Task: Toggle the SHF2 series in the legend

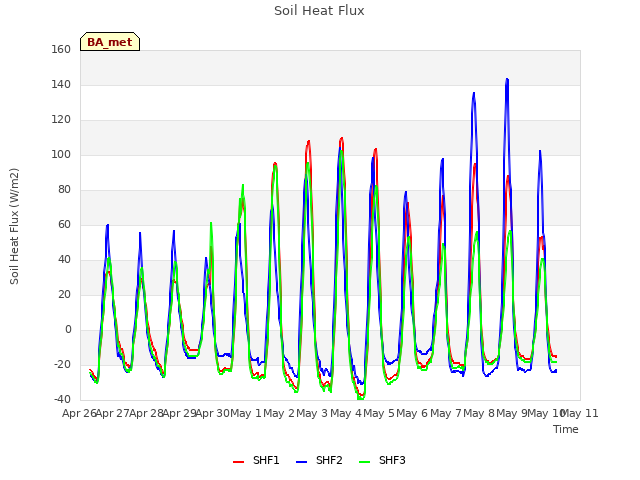Action: coord(319,460)
